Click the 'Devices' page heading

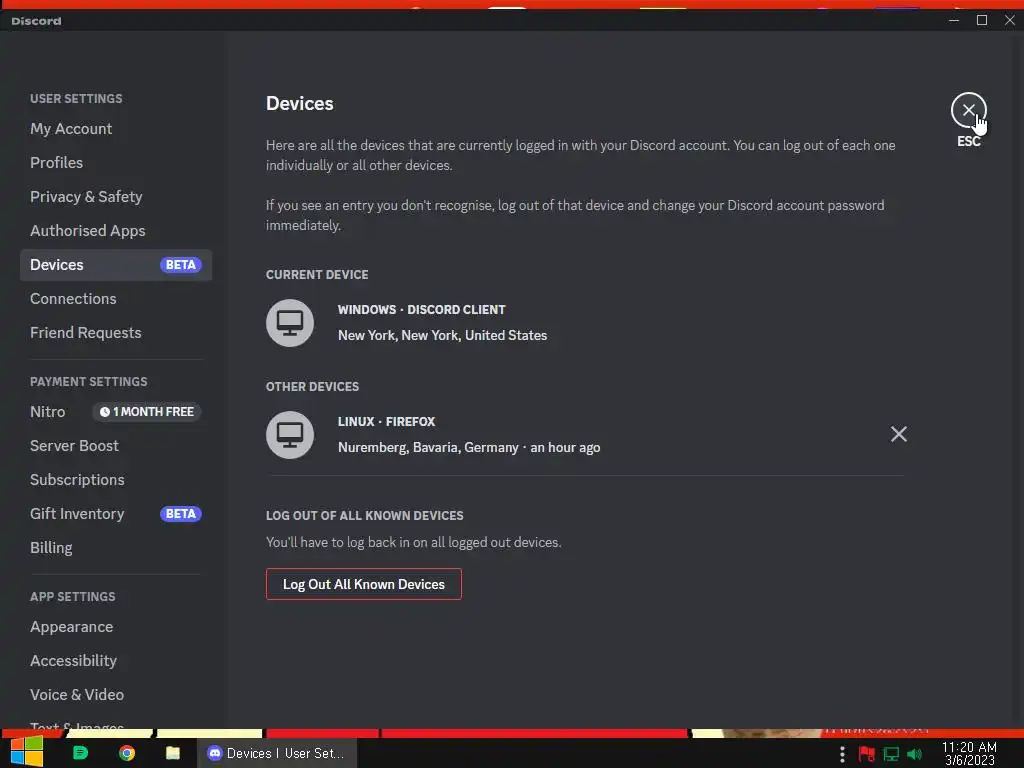300,104
